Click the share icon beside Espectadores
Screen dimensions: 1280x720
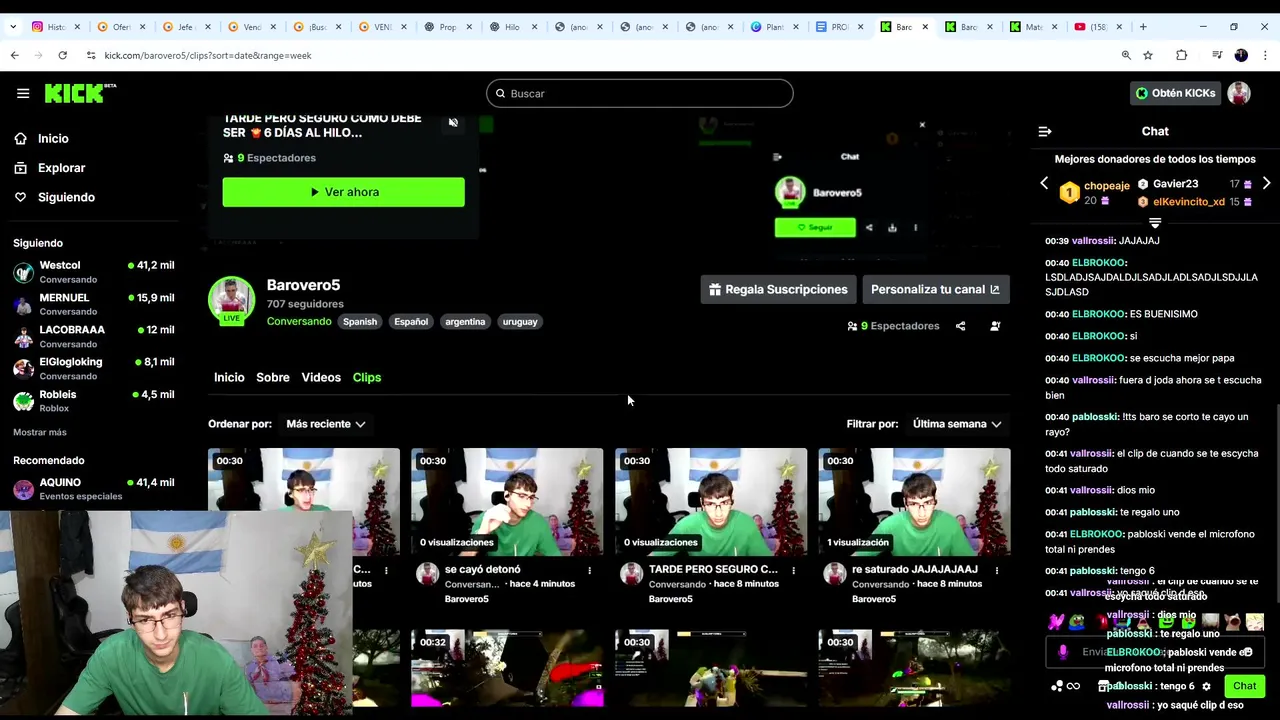[x=960, y=326]
